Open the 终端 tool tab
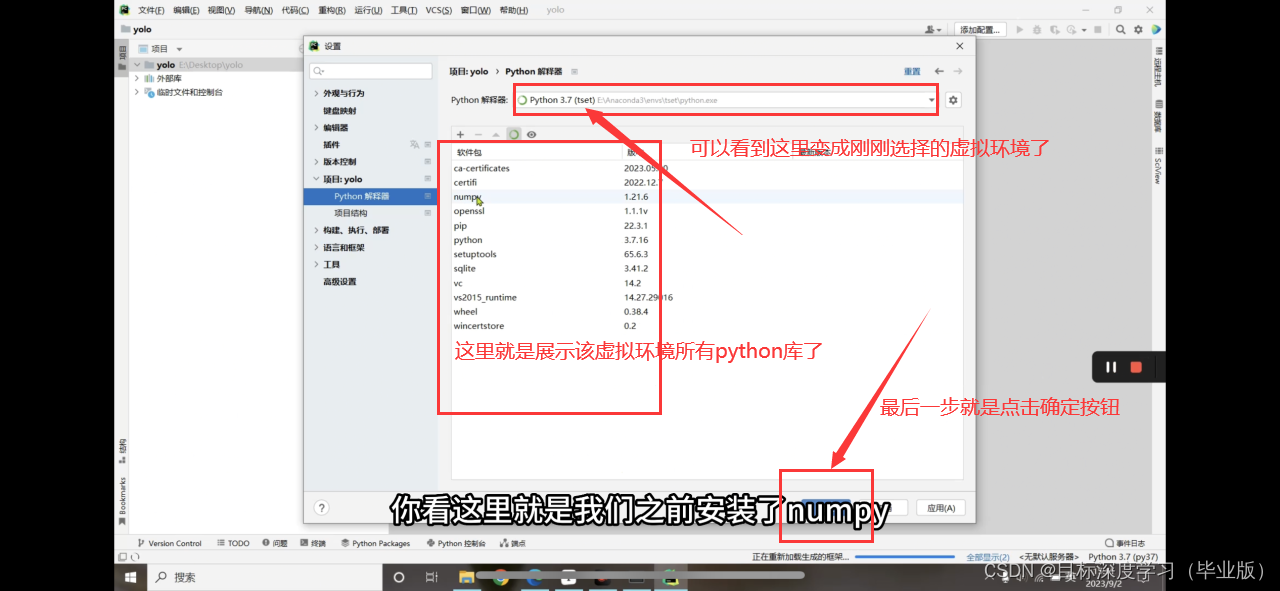The height and width of the screenshot is (591, 1280). [313, 543]
